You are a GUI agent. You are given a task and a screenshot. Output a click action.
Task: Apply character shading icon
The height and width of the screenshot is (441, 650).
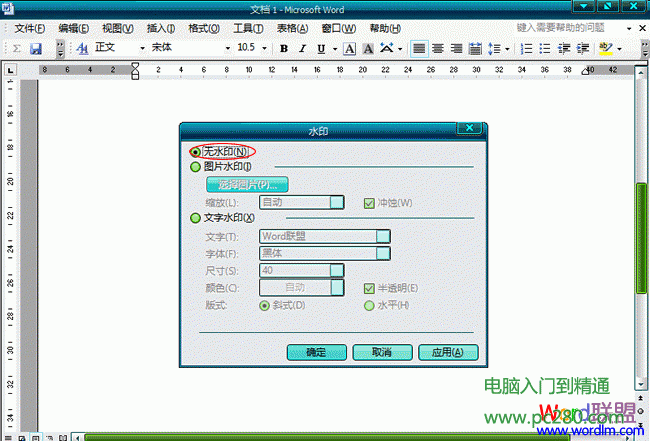368,48
